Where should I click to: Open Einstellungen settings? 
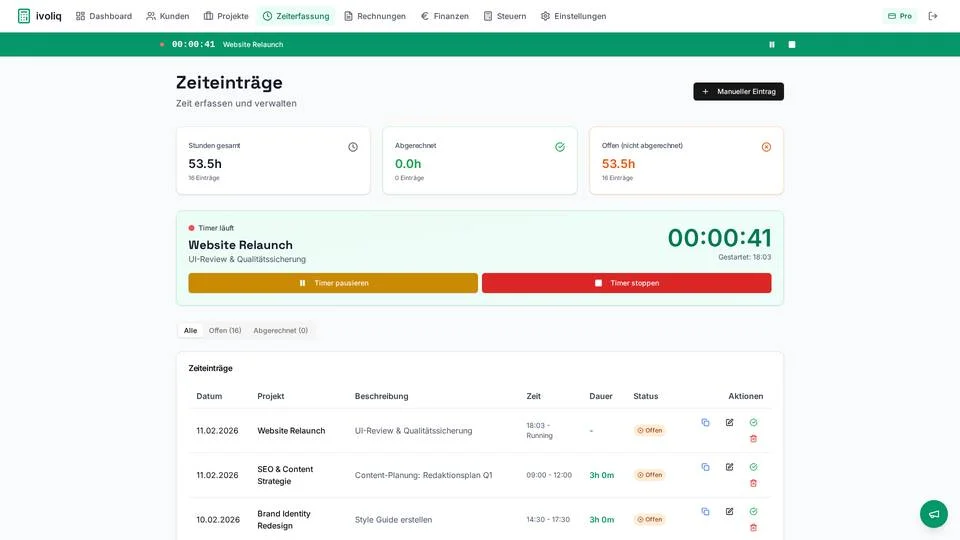pos(574,16)
